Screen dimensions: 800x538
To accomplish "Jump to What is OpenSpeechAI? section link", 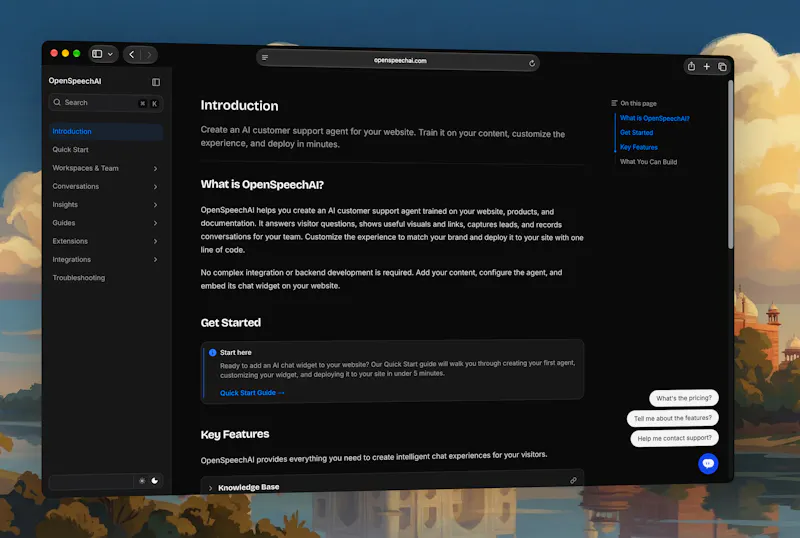I will coord(655,118).
